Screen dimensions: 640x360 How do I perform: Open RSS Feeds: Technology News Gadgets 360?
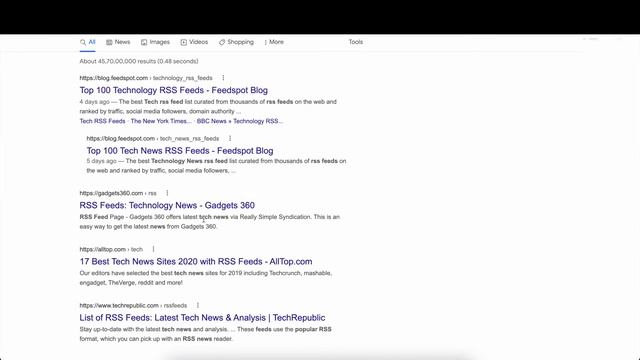coord(167,205)
